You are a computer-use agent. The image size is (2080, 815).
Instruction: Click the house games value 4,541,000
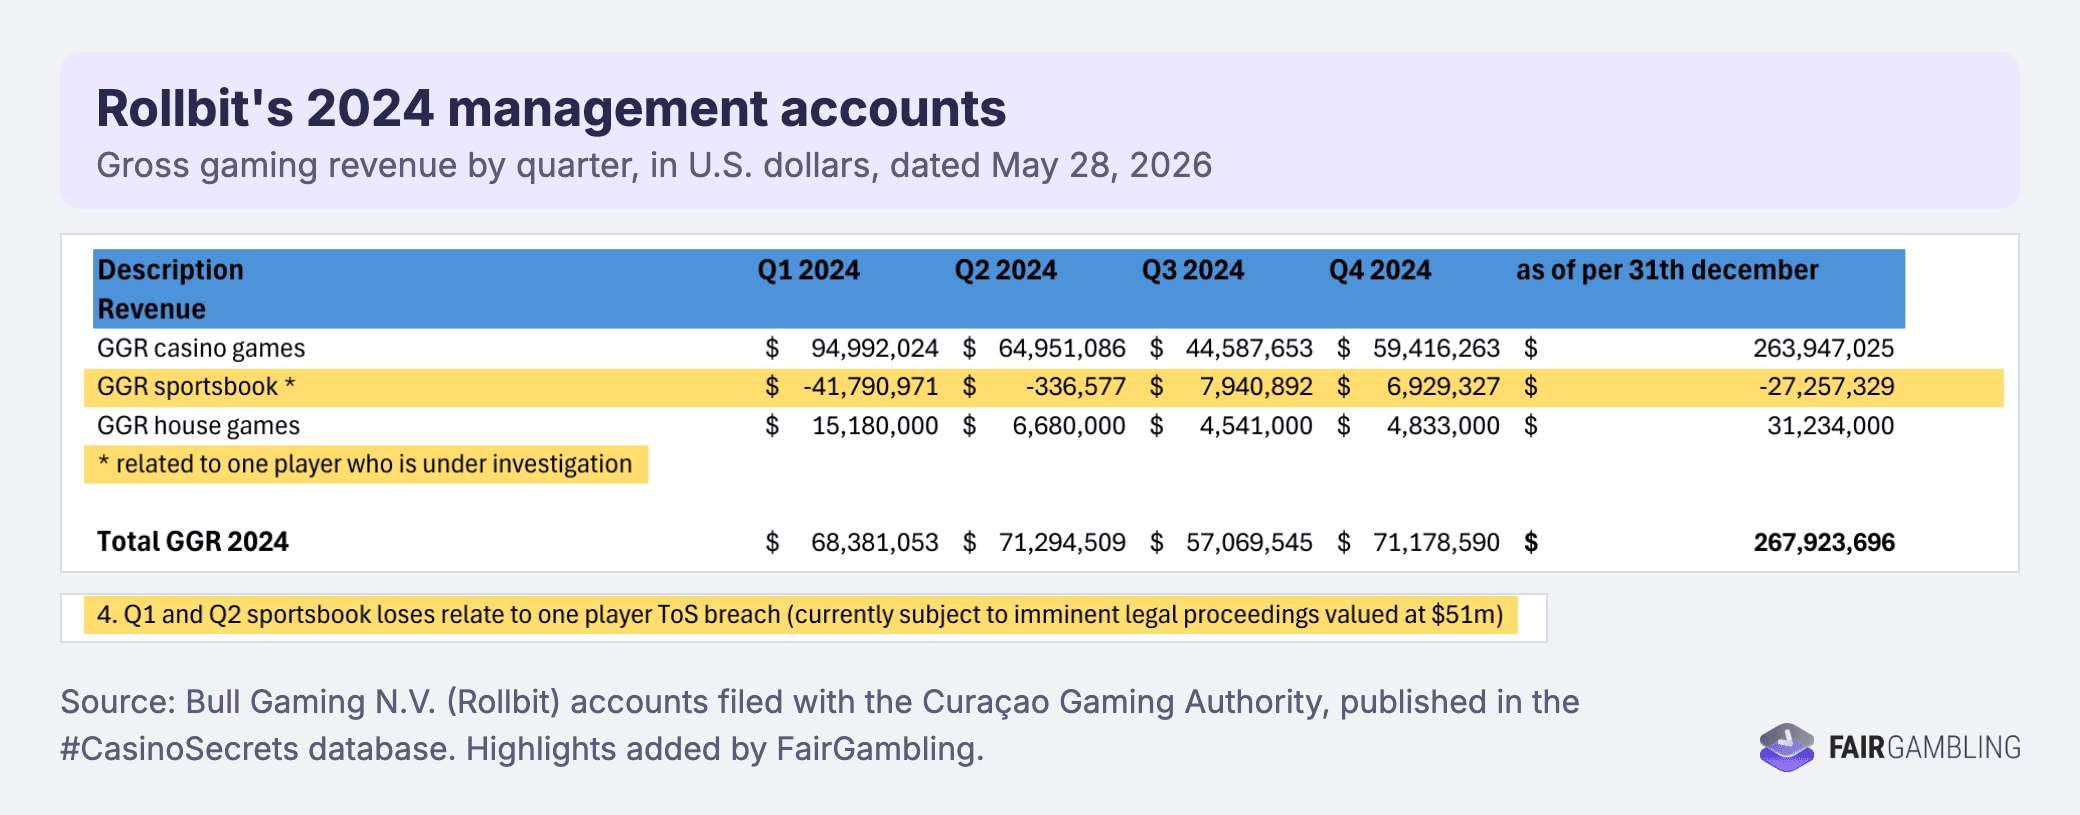coord(1256,425)
